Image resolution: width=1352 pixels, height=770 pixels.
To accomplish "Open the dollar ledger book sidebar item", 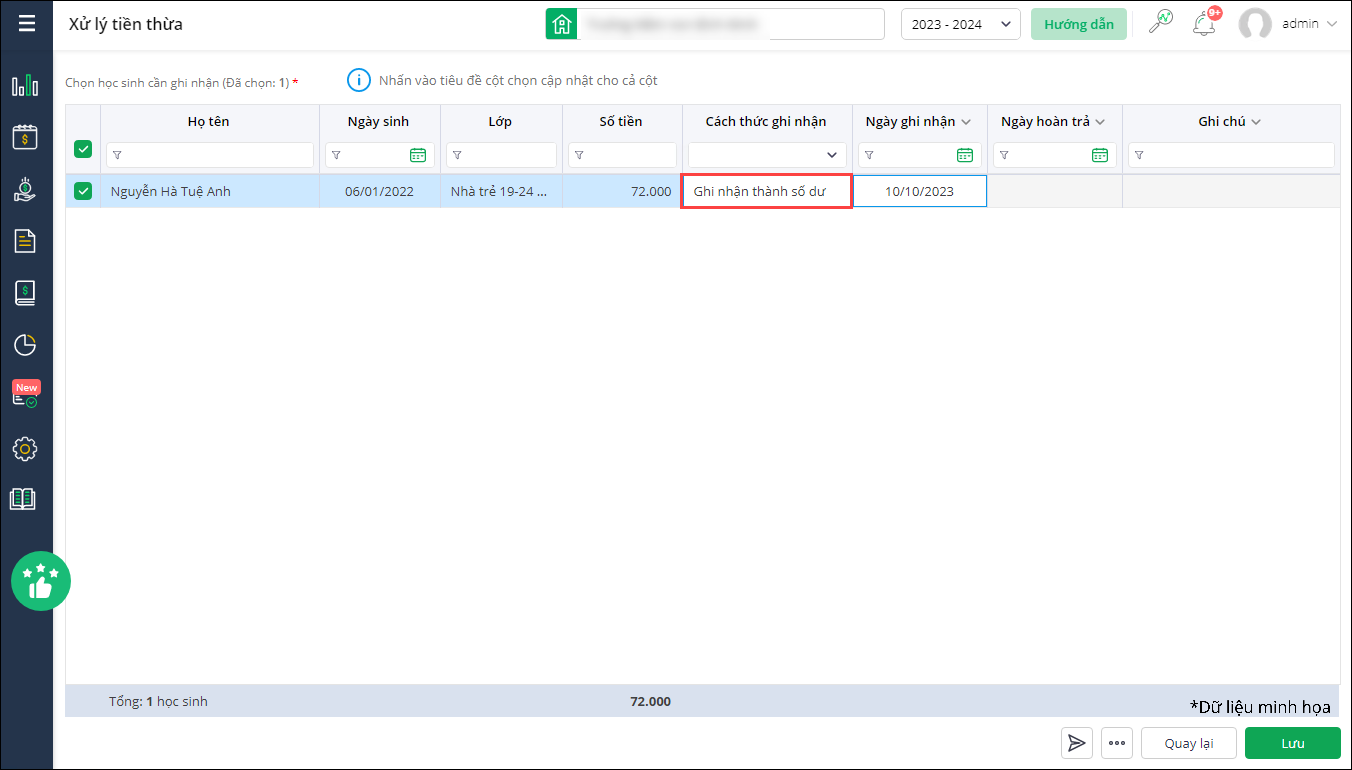I will [x=25, y=293].
